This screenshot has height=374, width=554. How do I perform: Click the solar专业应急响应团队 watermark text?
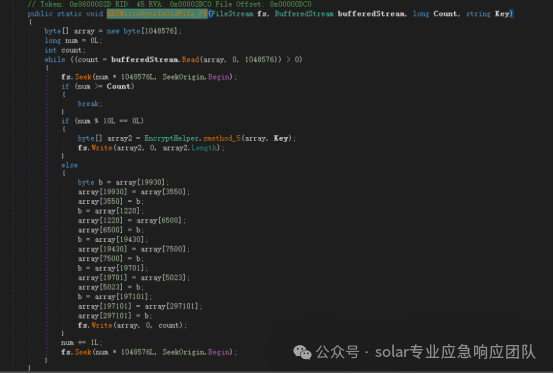[455, 352]
